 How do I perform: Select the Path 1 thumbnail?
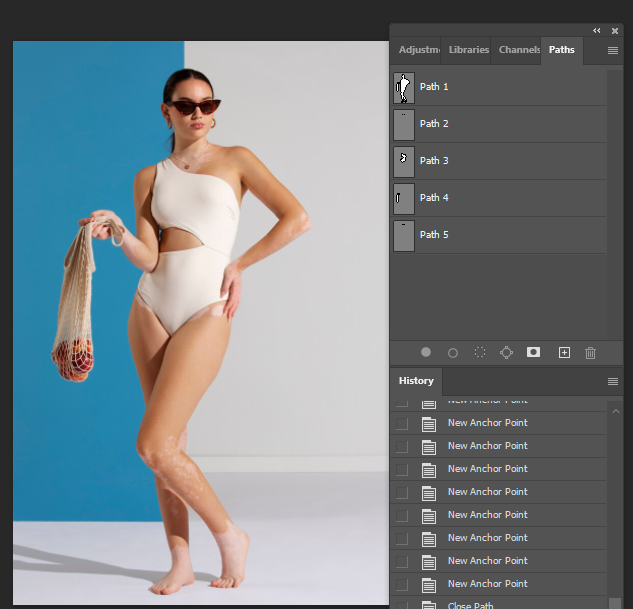(x=404, y=88)
